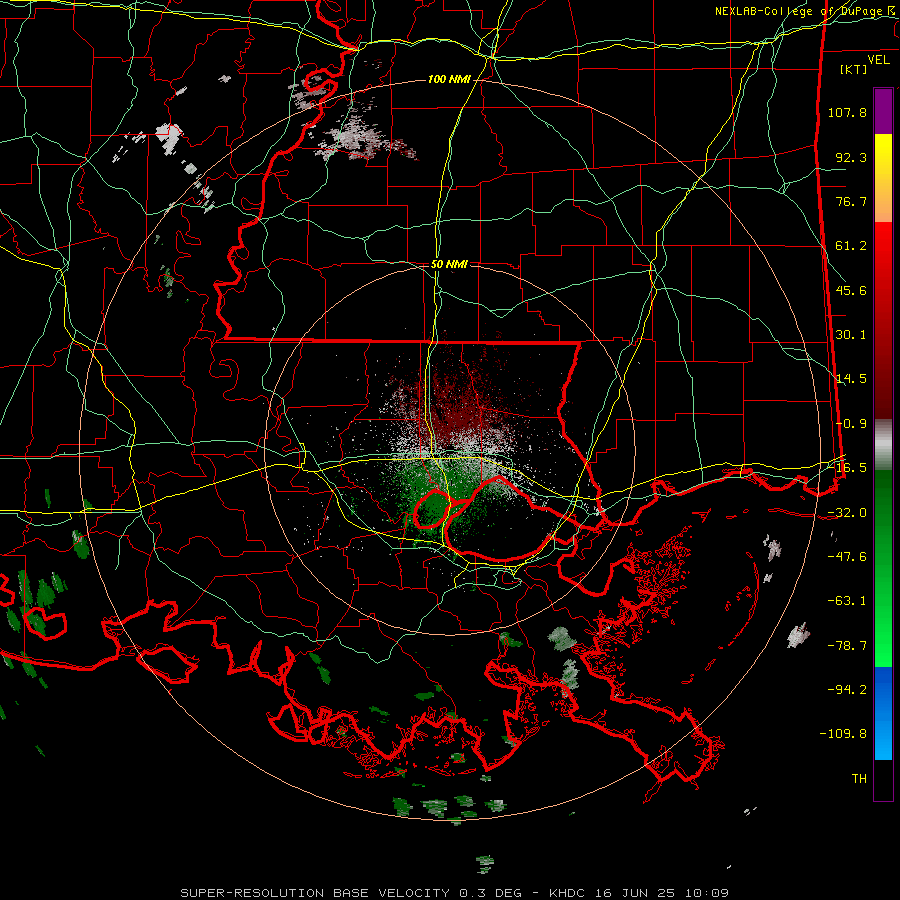Select the 107.8 legend value
The image size is (900, 900).
point(847,112)
